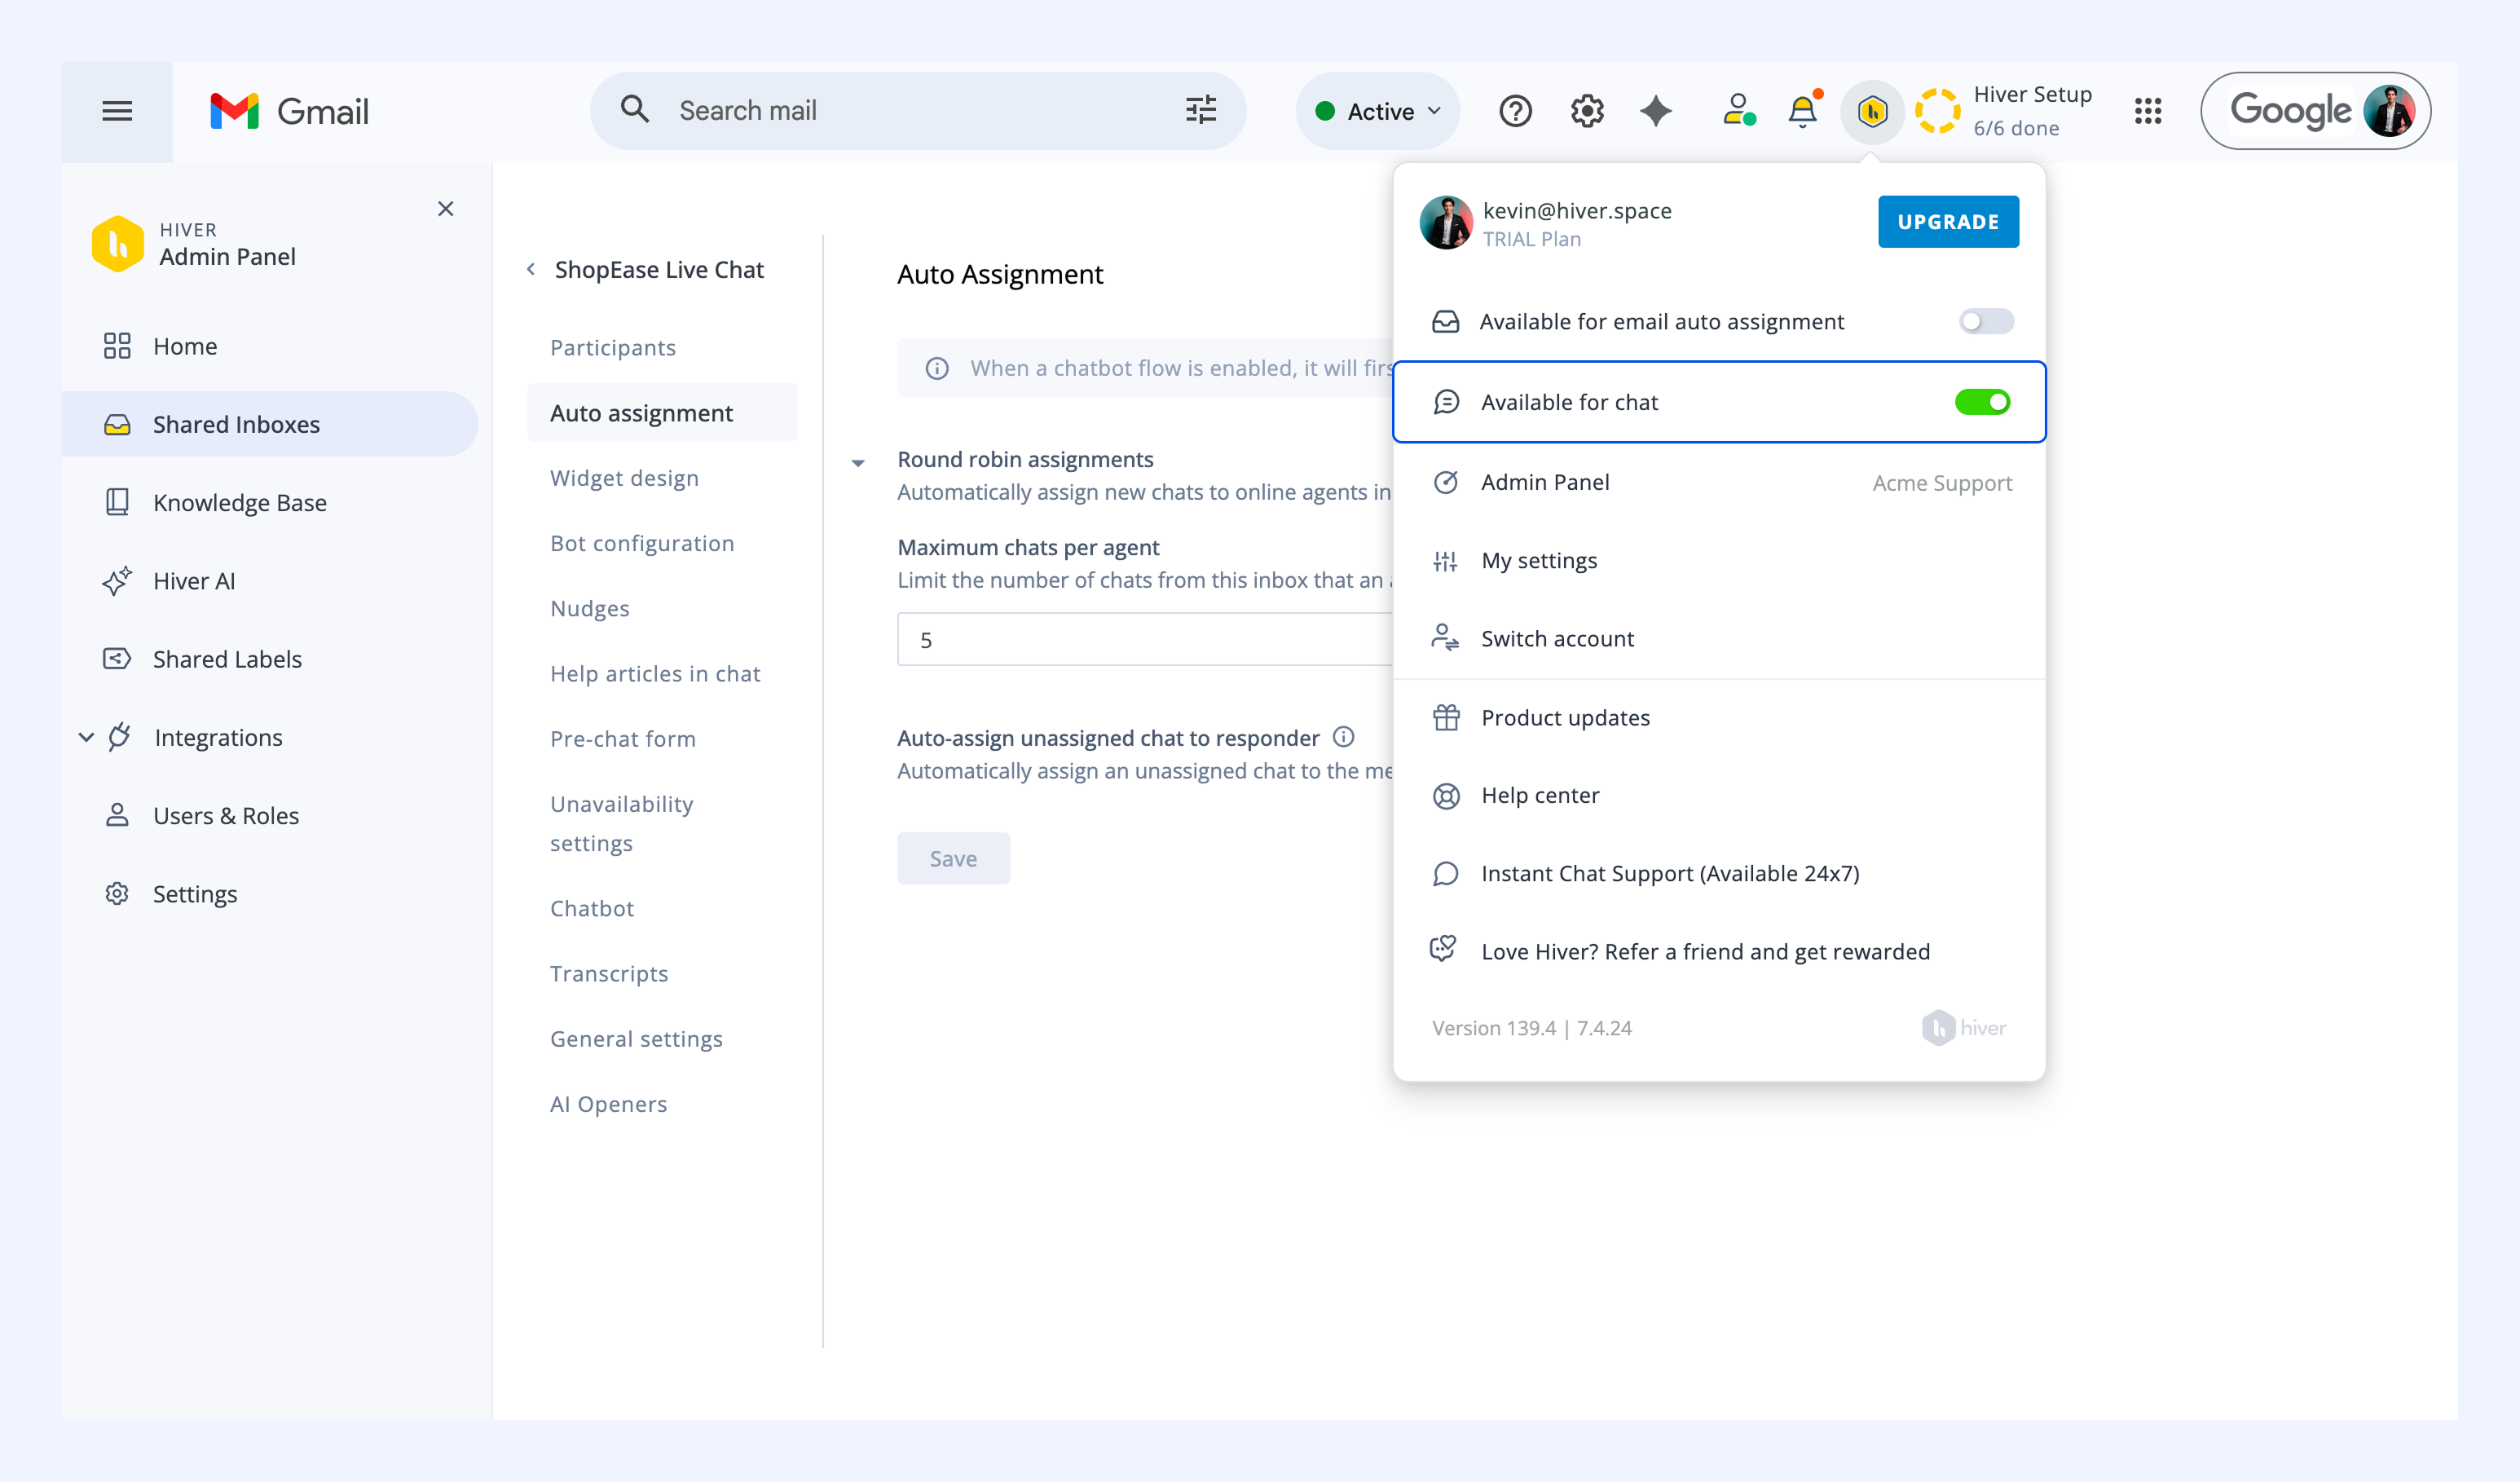Screen dimensions: 2520x1482
Task: Turn off Available for chat switch
Action: [x=1982, y=402]
